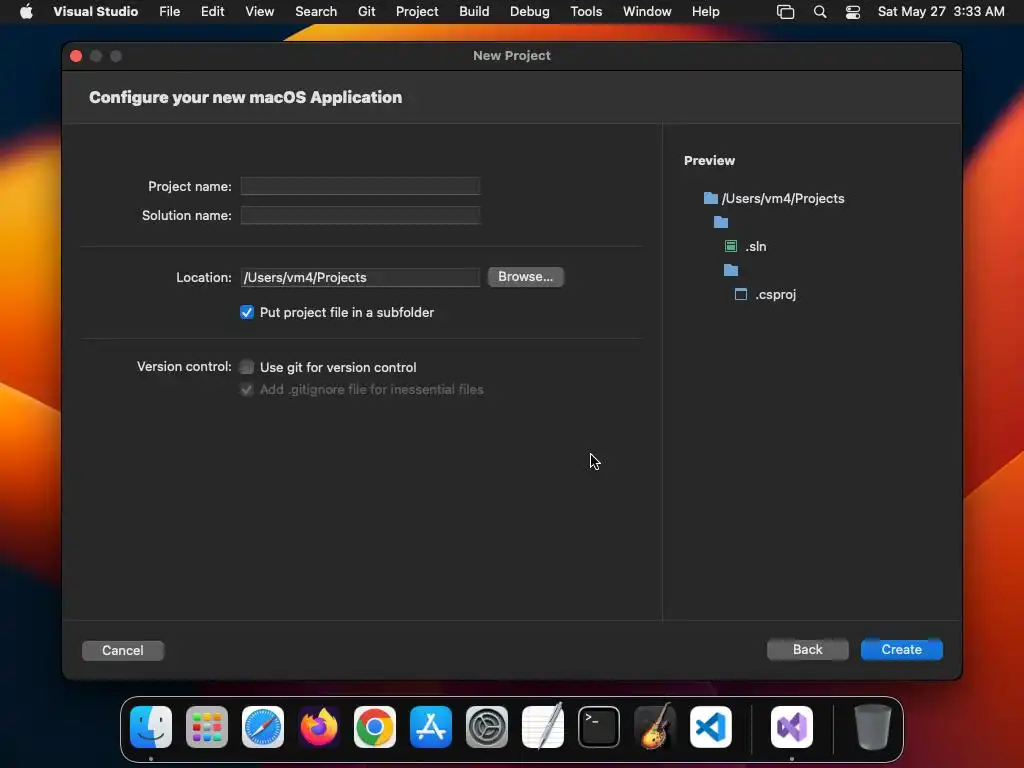Open the Search menu
This screenshot has width=1024, height=768.
[x=316, y=11]
